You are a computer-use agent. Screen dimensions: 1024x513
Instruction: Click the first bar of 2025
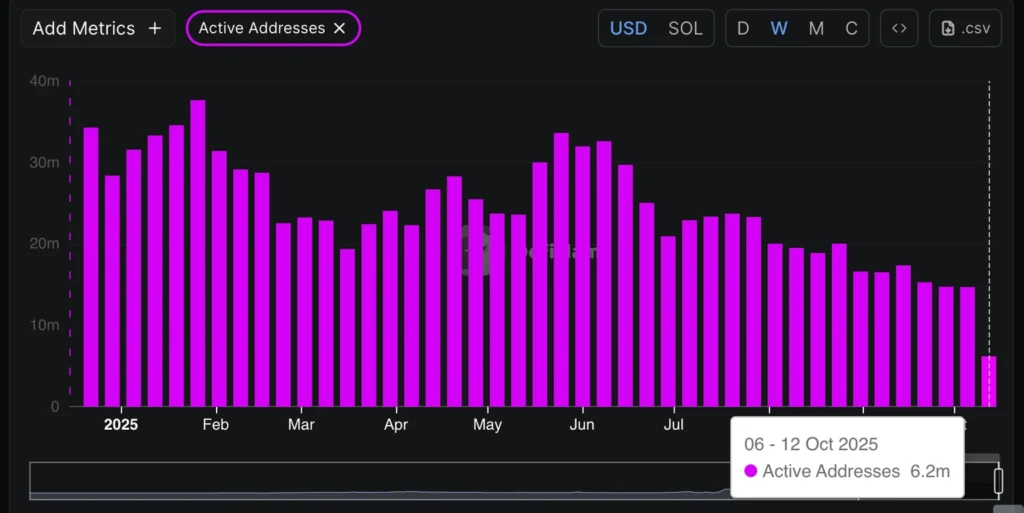coord(91,267)
